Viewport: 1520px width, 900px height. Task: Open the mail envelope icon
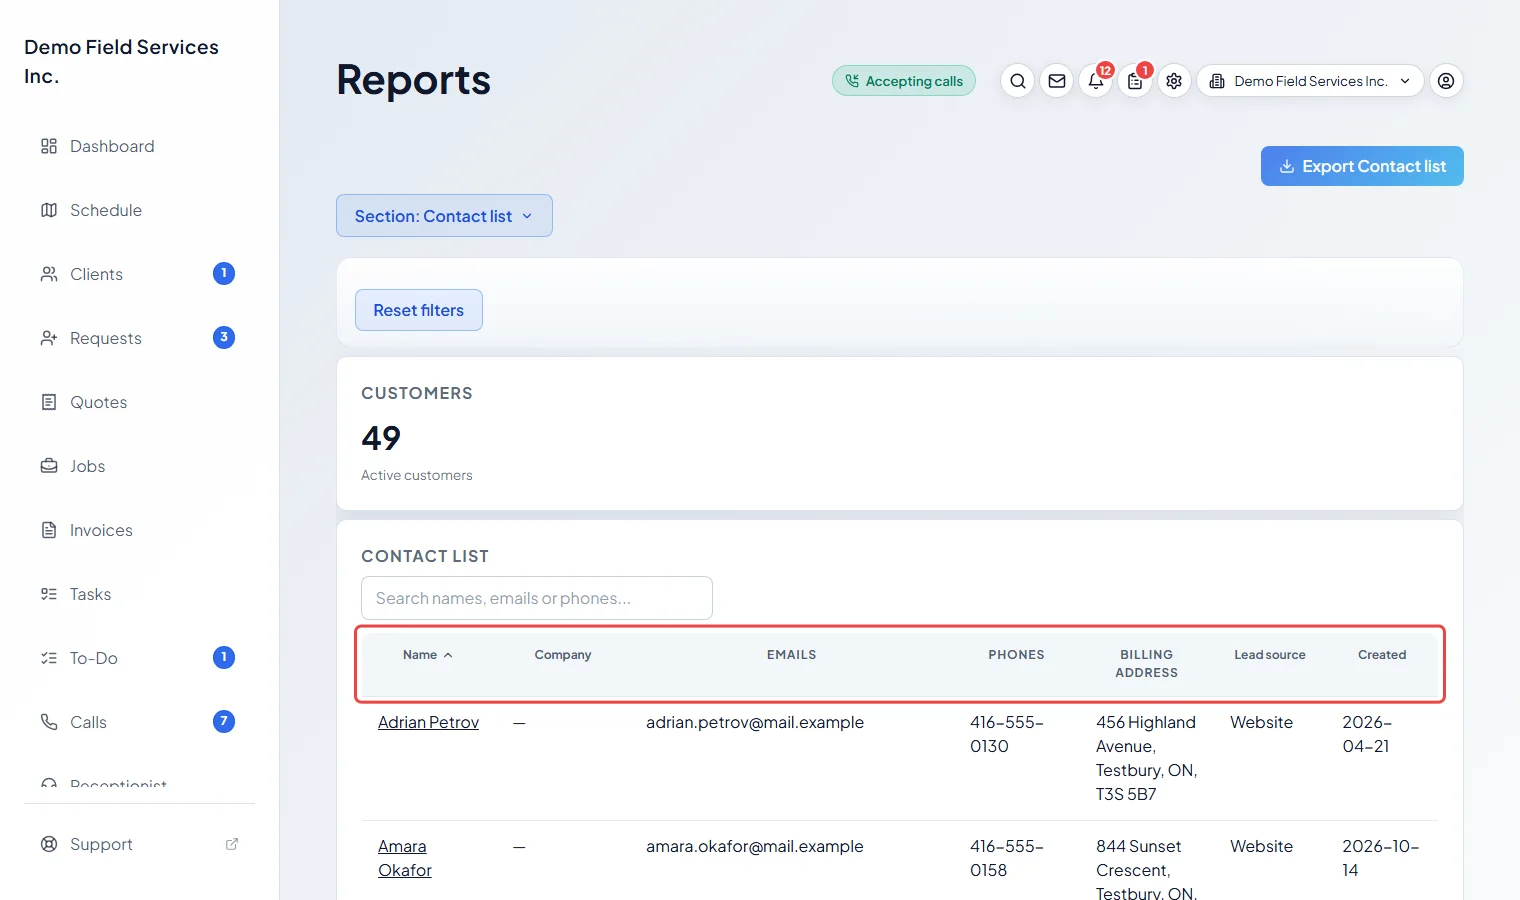click(x=1057, y=81)
